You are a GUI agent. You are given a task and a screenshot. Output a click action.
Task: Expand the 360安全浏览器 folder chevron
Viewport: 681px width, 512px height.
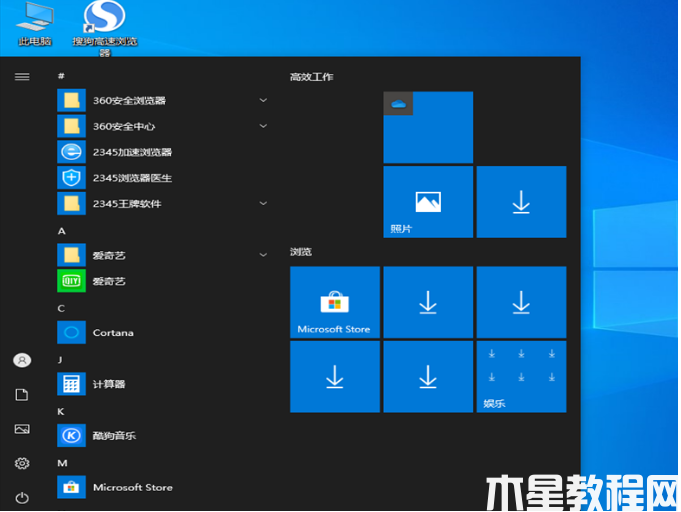pos(263,100)
